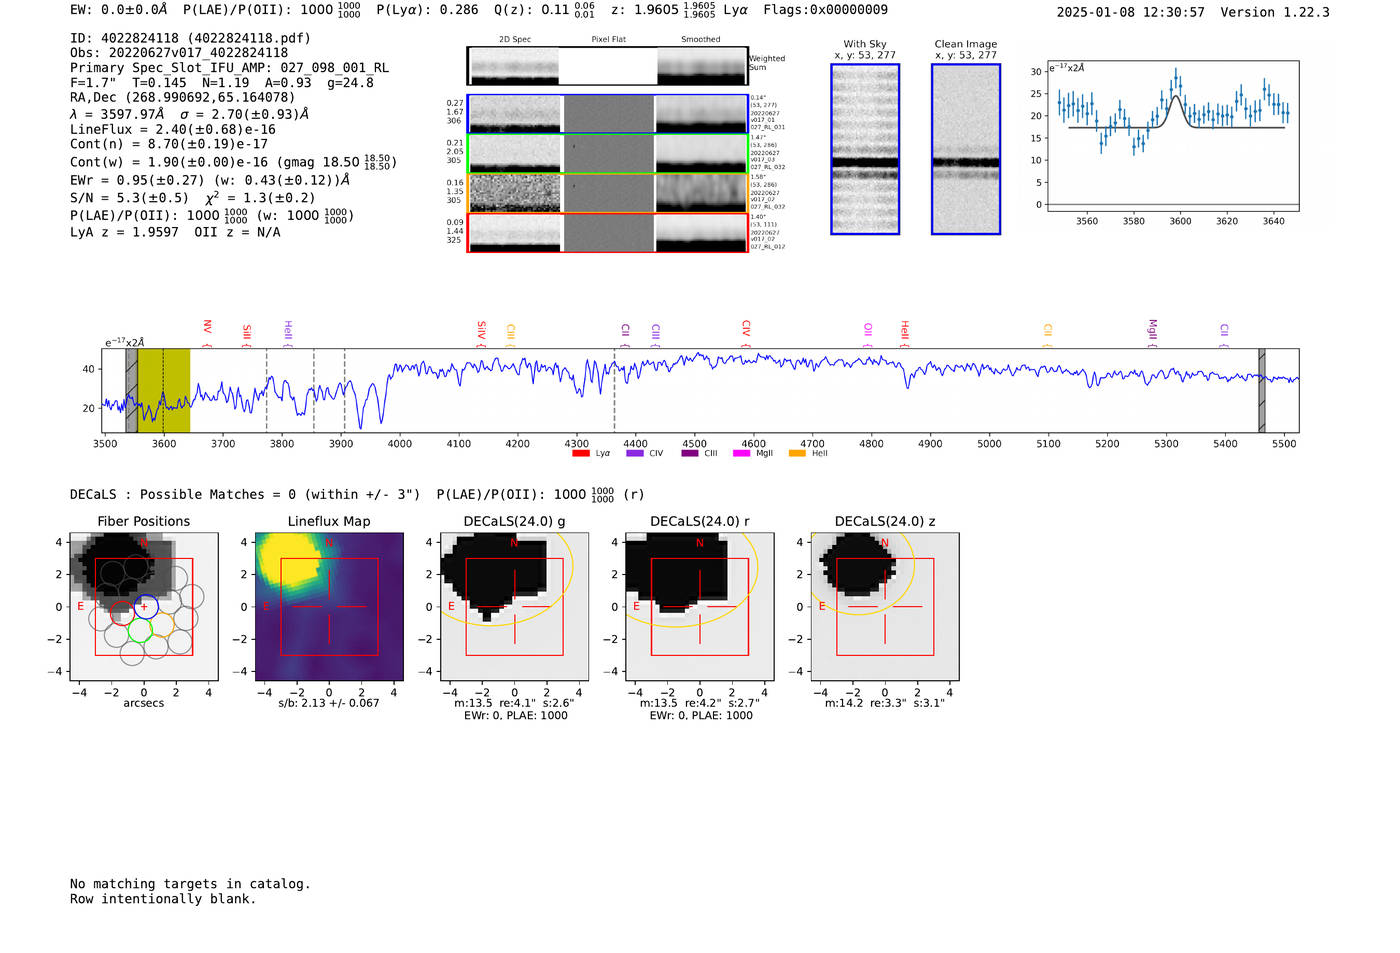Click the Q(z): 0.11 header value

544,10
